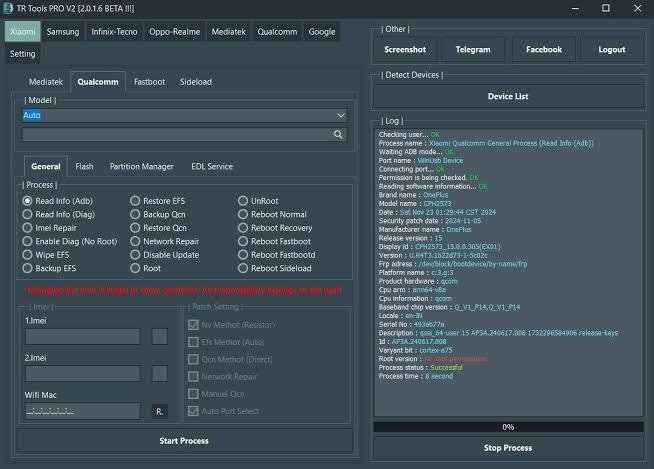The height and width of the screenshot is (469, 654).
Task: Choose the Reboot Recovery option
Action: (x=243, y=228)
